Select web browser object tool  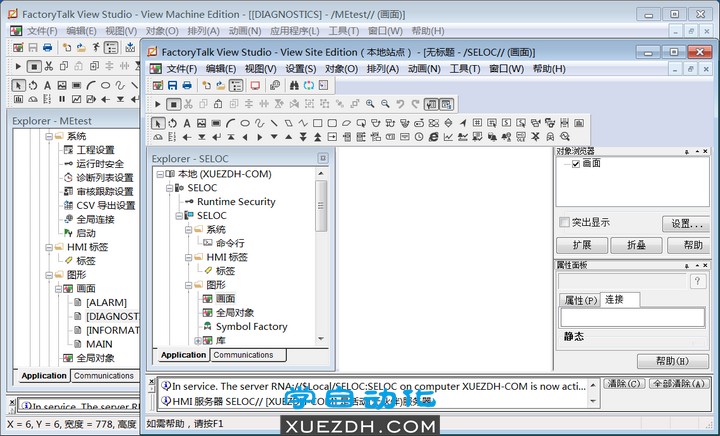(433, 137)
